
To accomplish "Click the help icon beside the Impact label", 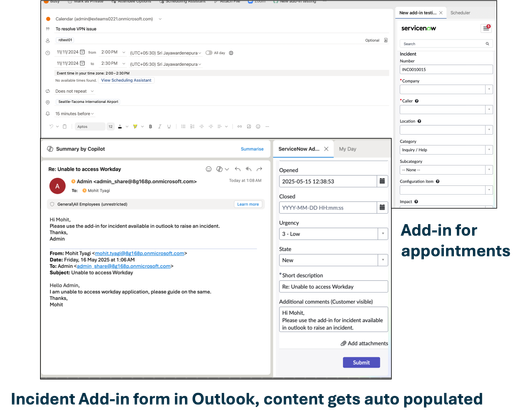I will point(416,202).
